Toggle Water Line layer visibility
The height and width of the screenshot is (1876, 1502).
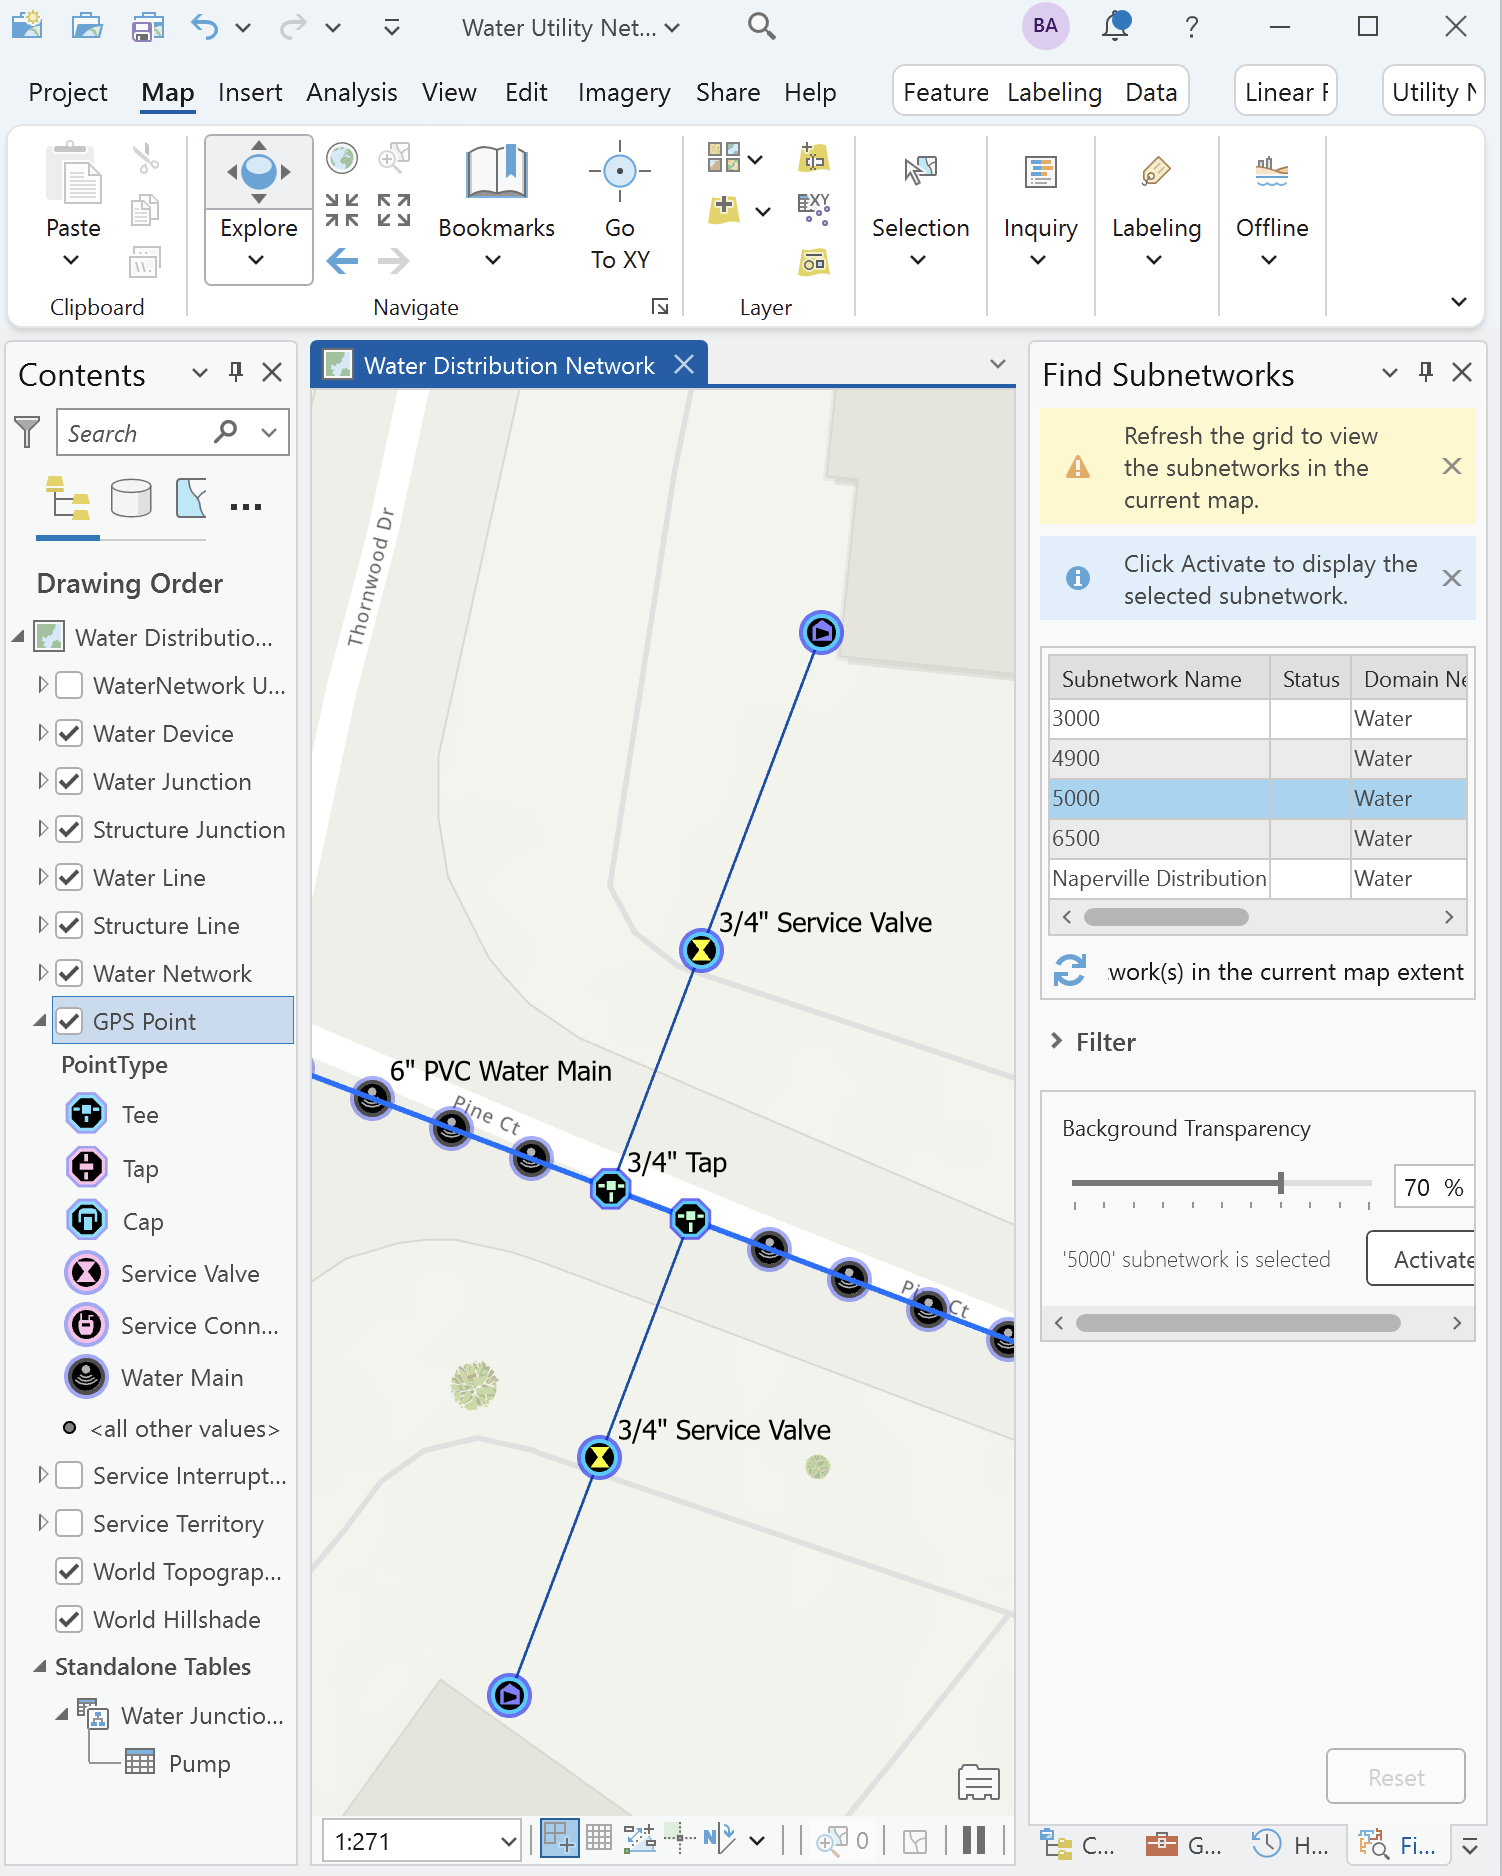tap(69, 878)
